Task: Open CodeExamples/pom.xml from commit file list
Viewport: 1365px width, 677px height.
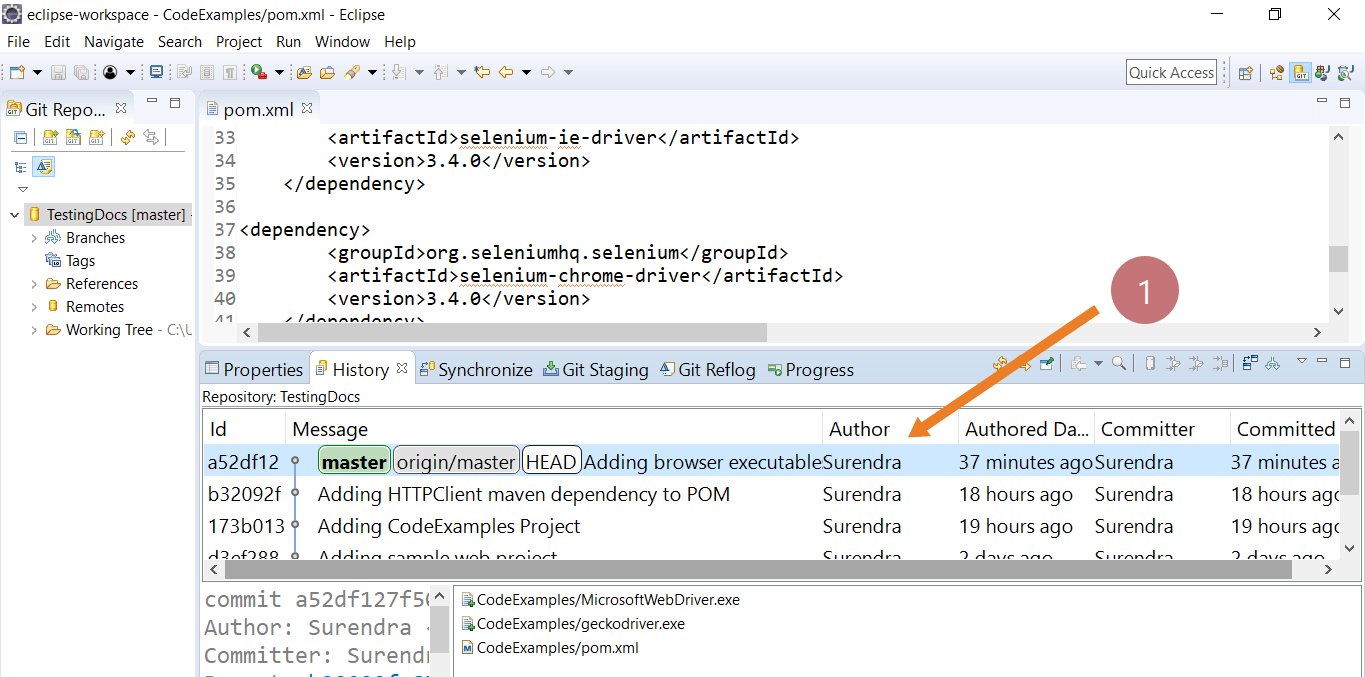Action: click(556, 647)
